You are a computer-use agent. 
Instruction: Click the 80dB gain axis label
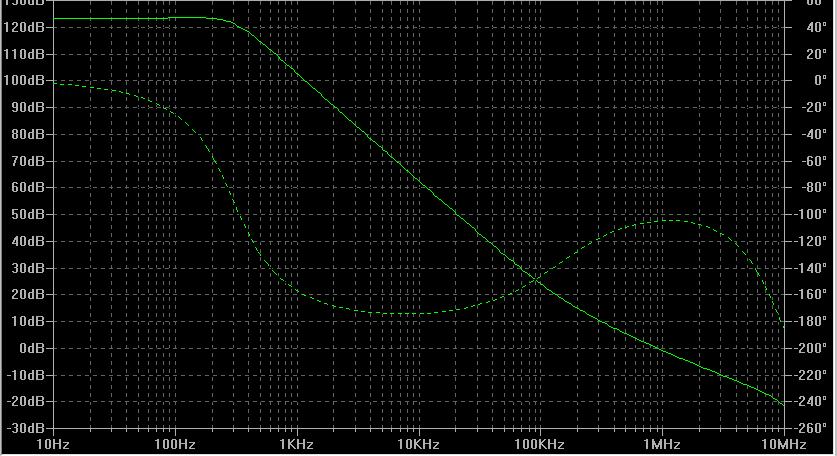[x=27, y=134]
